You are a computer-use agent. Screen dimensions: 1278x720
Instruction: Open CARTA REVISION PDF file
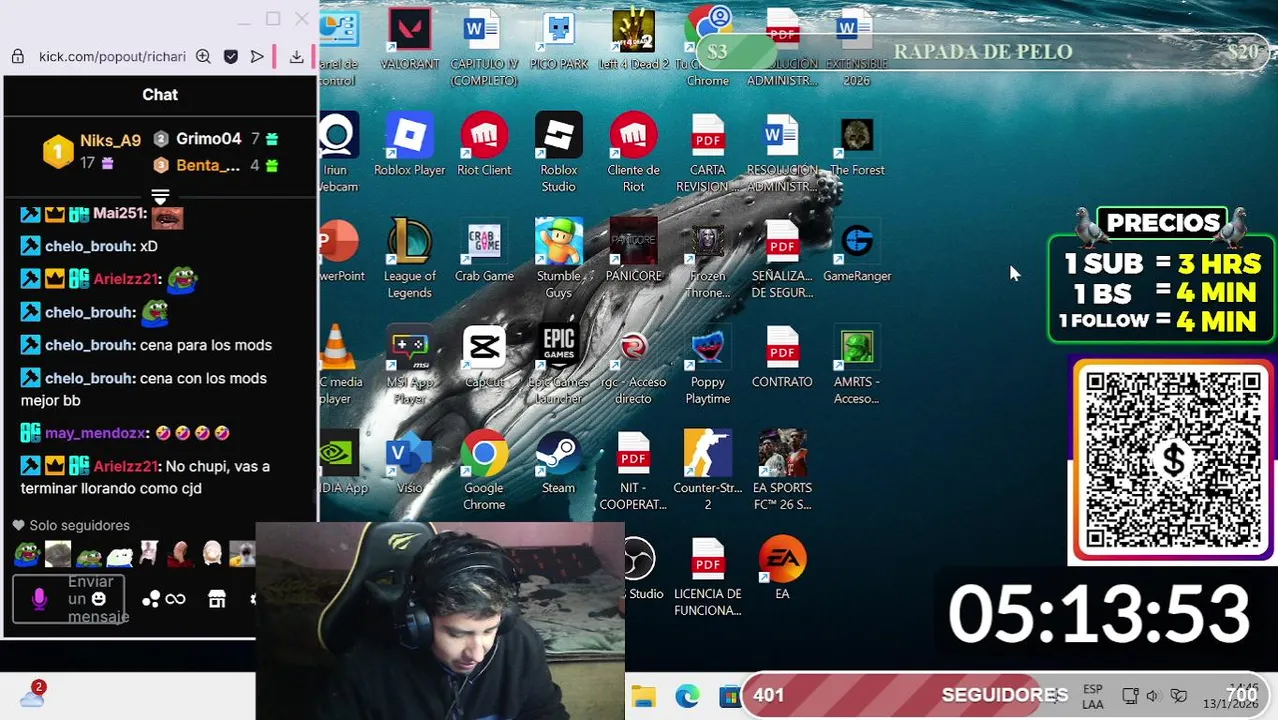click(x=708, y=154)
